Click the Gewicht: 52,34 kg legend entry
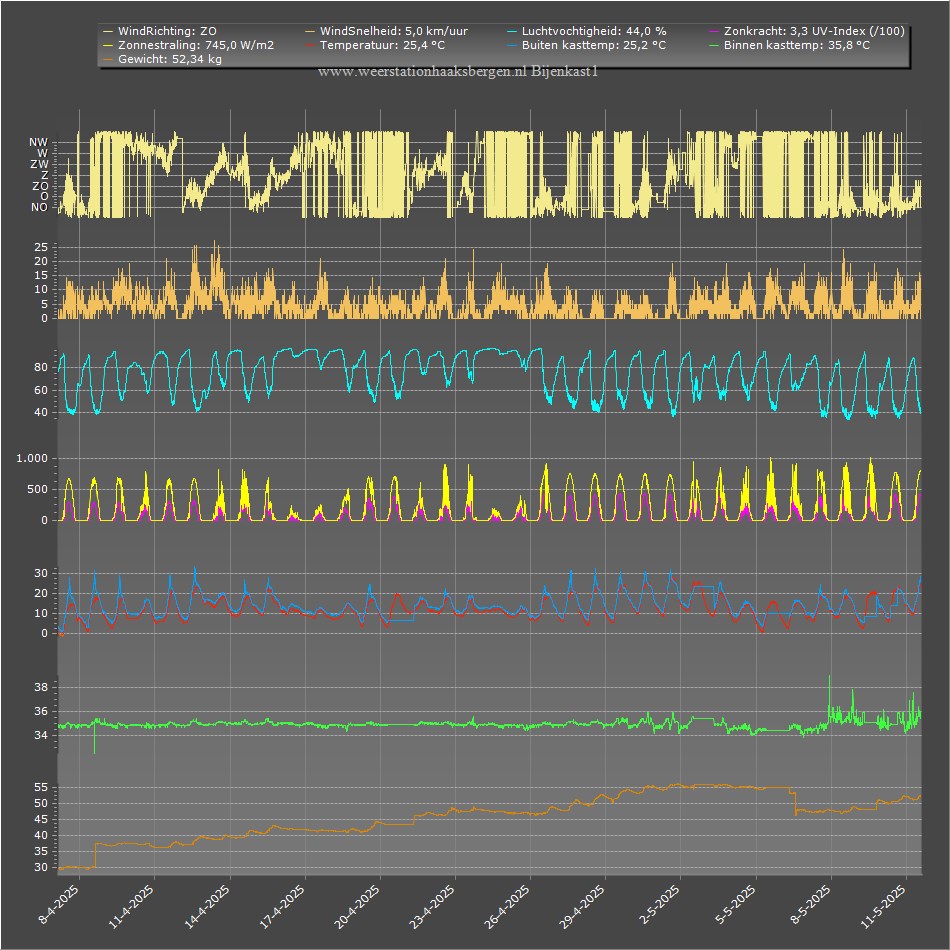This screenshot has width=950, height=950. 162,59
